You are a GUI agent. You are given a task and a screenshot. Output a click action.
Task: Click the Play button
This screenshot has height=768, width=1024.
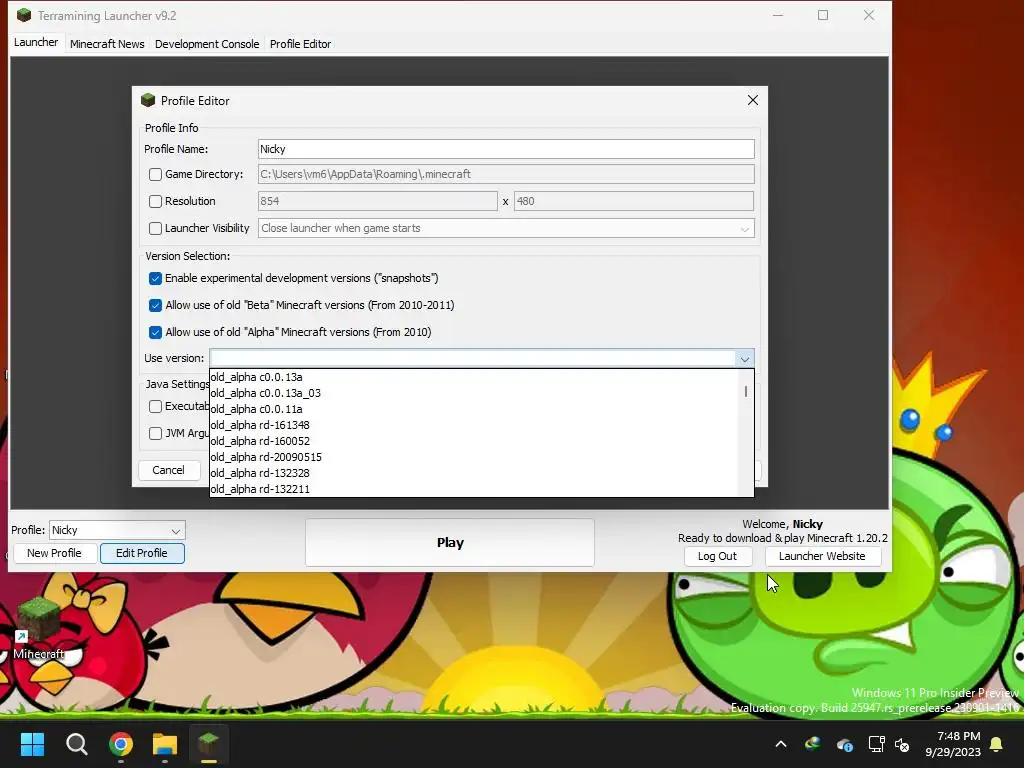(x=450, y=543)
